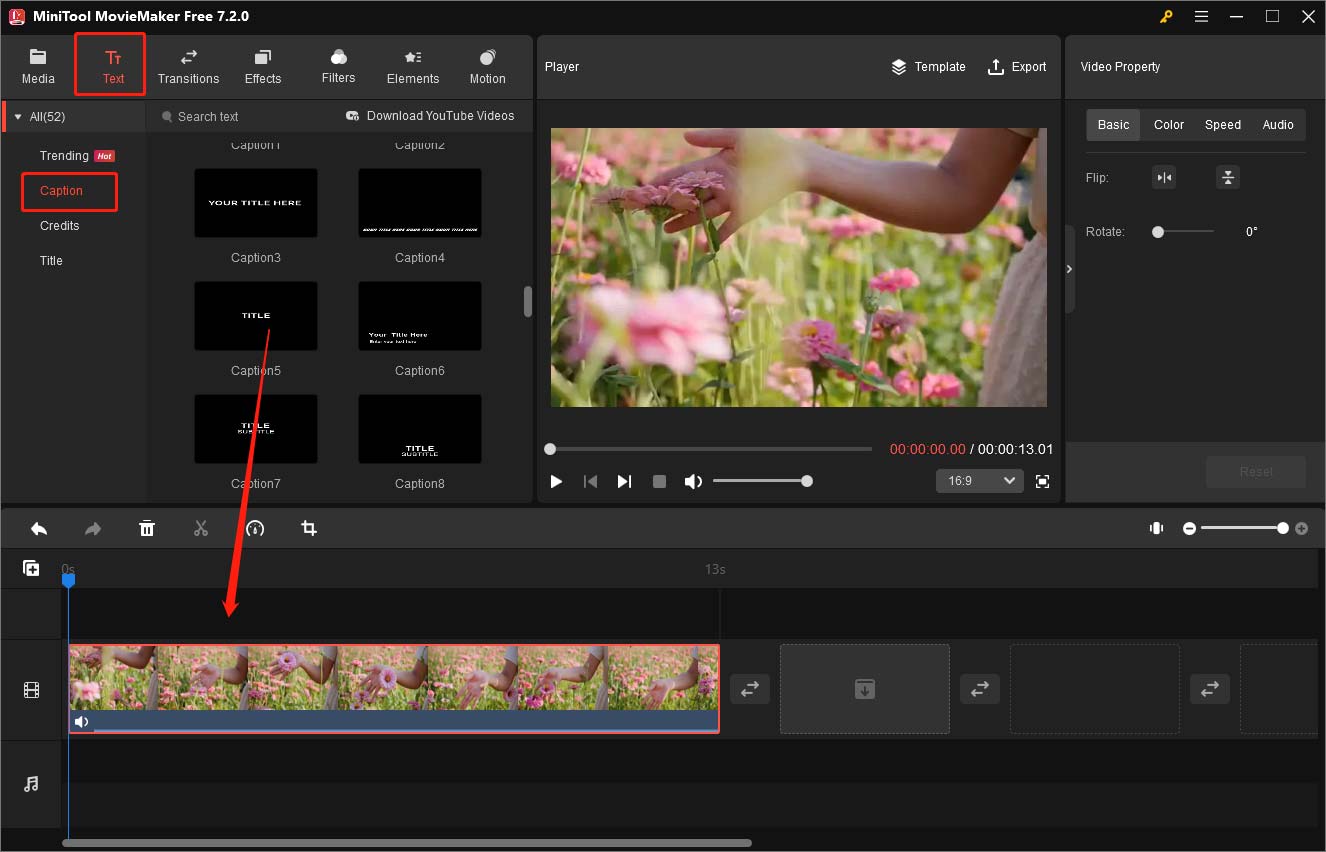Screen dimensions: 1326x852
Task: Play the video preview
Action: (x=556, y=481)
